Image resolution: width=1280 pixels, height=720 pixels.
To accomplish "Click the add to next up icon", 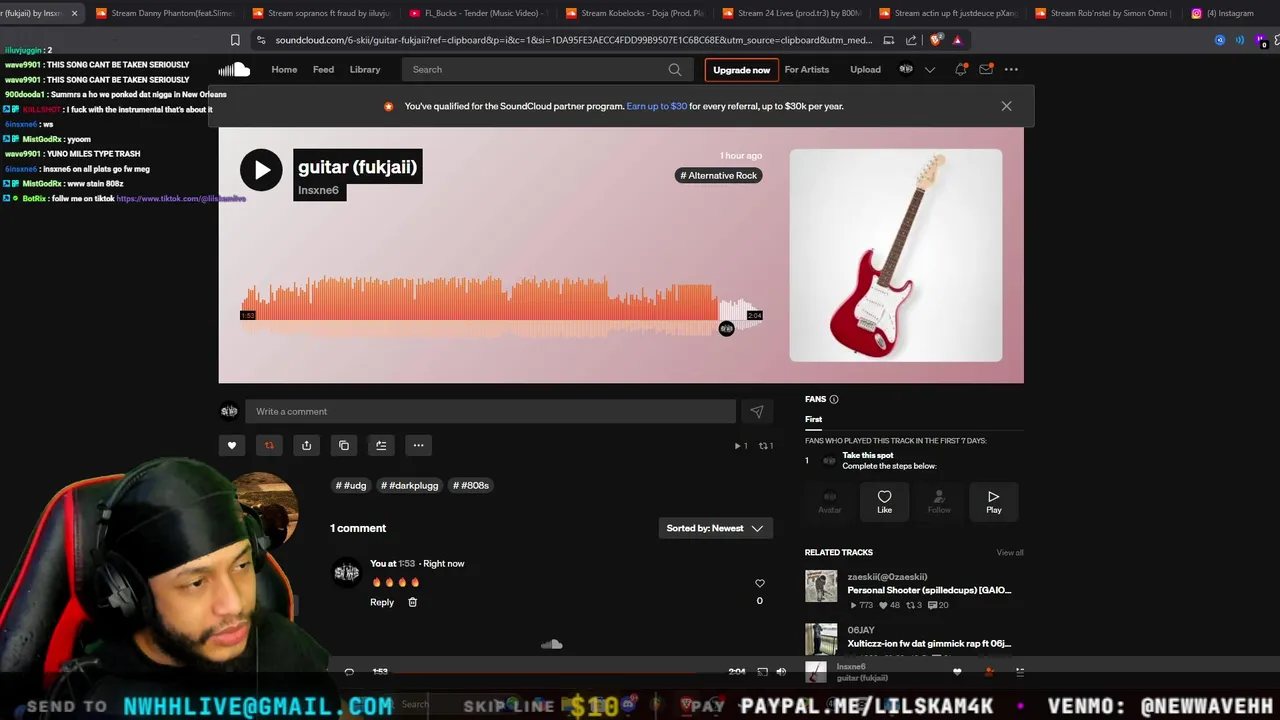I will pos(381,445).
